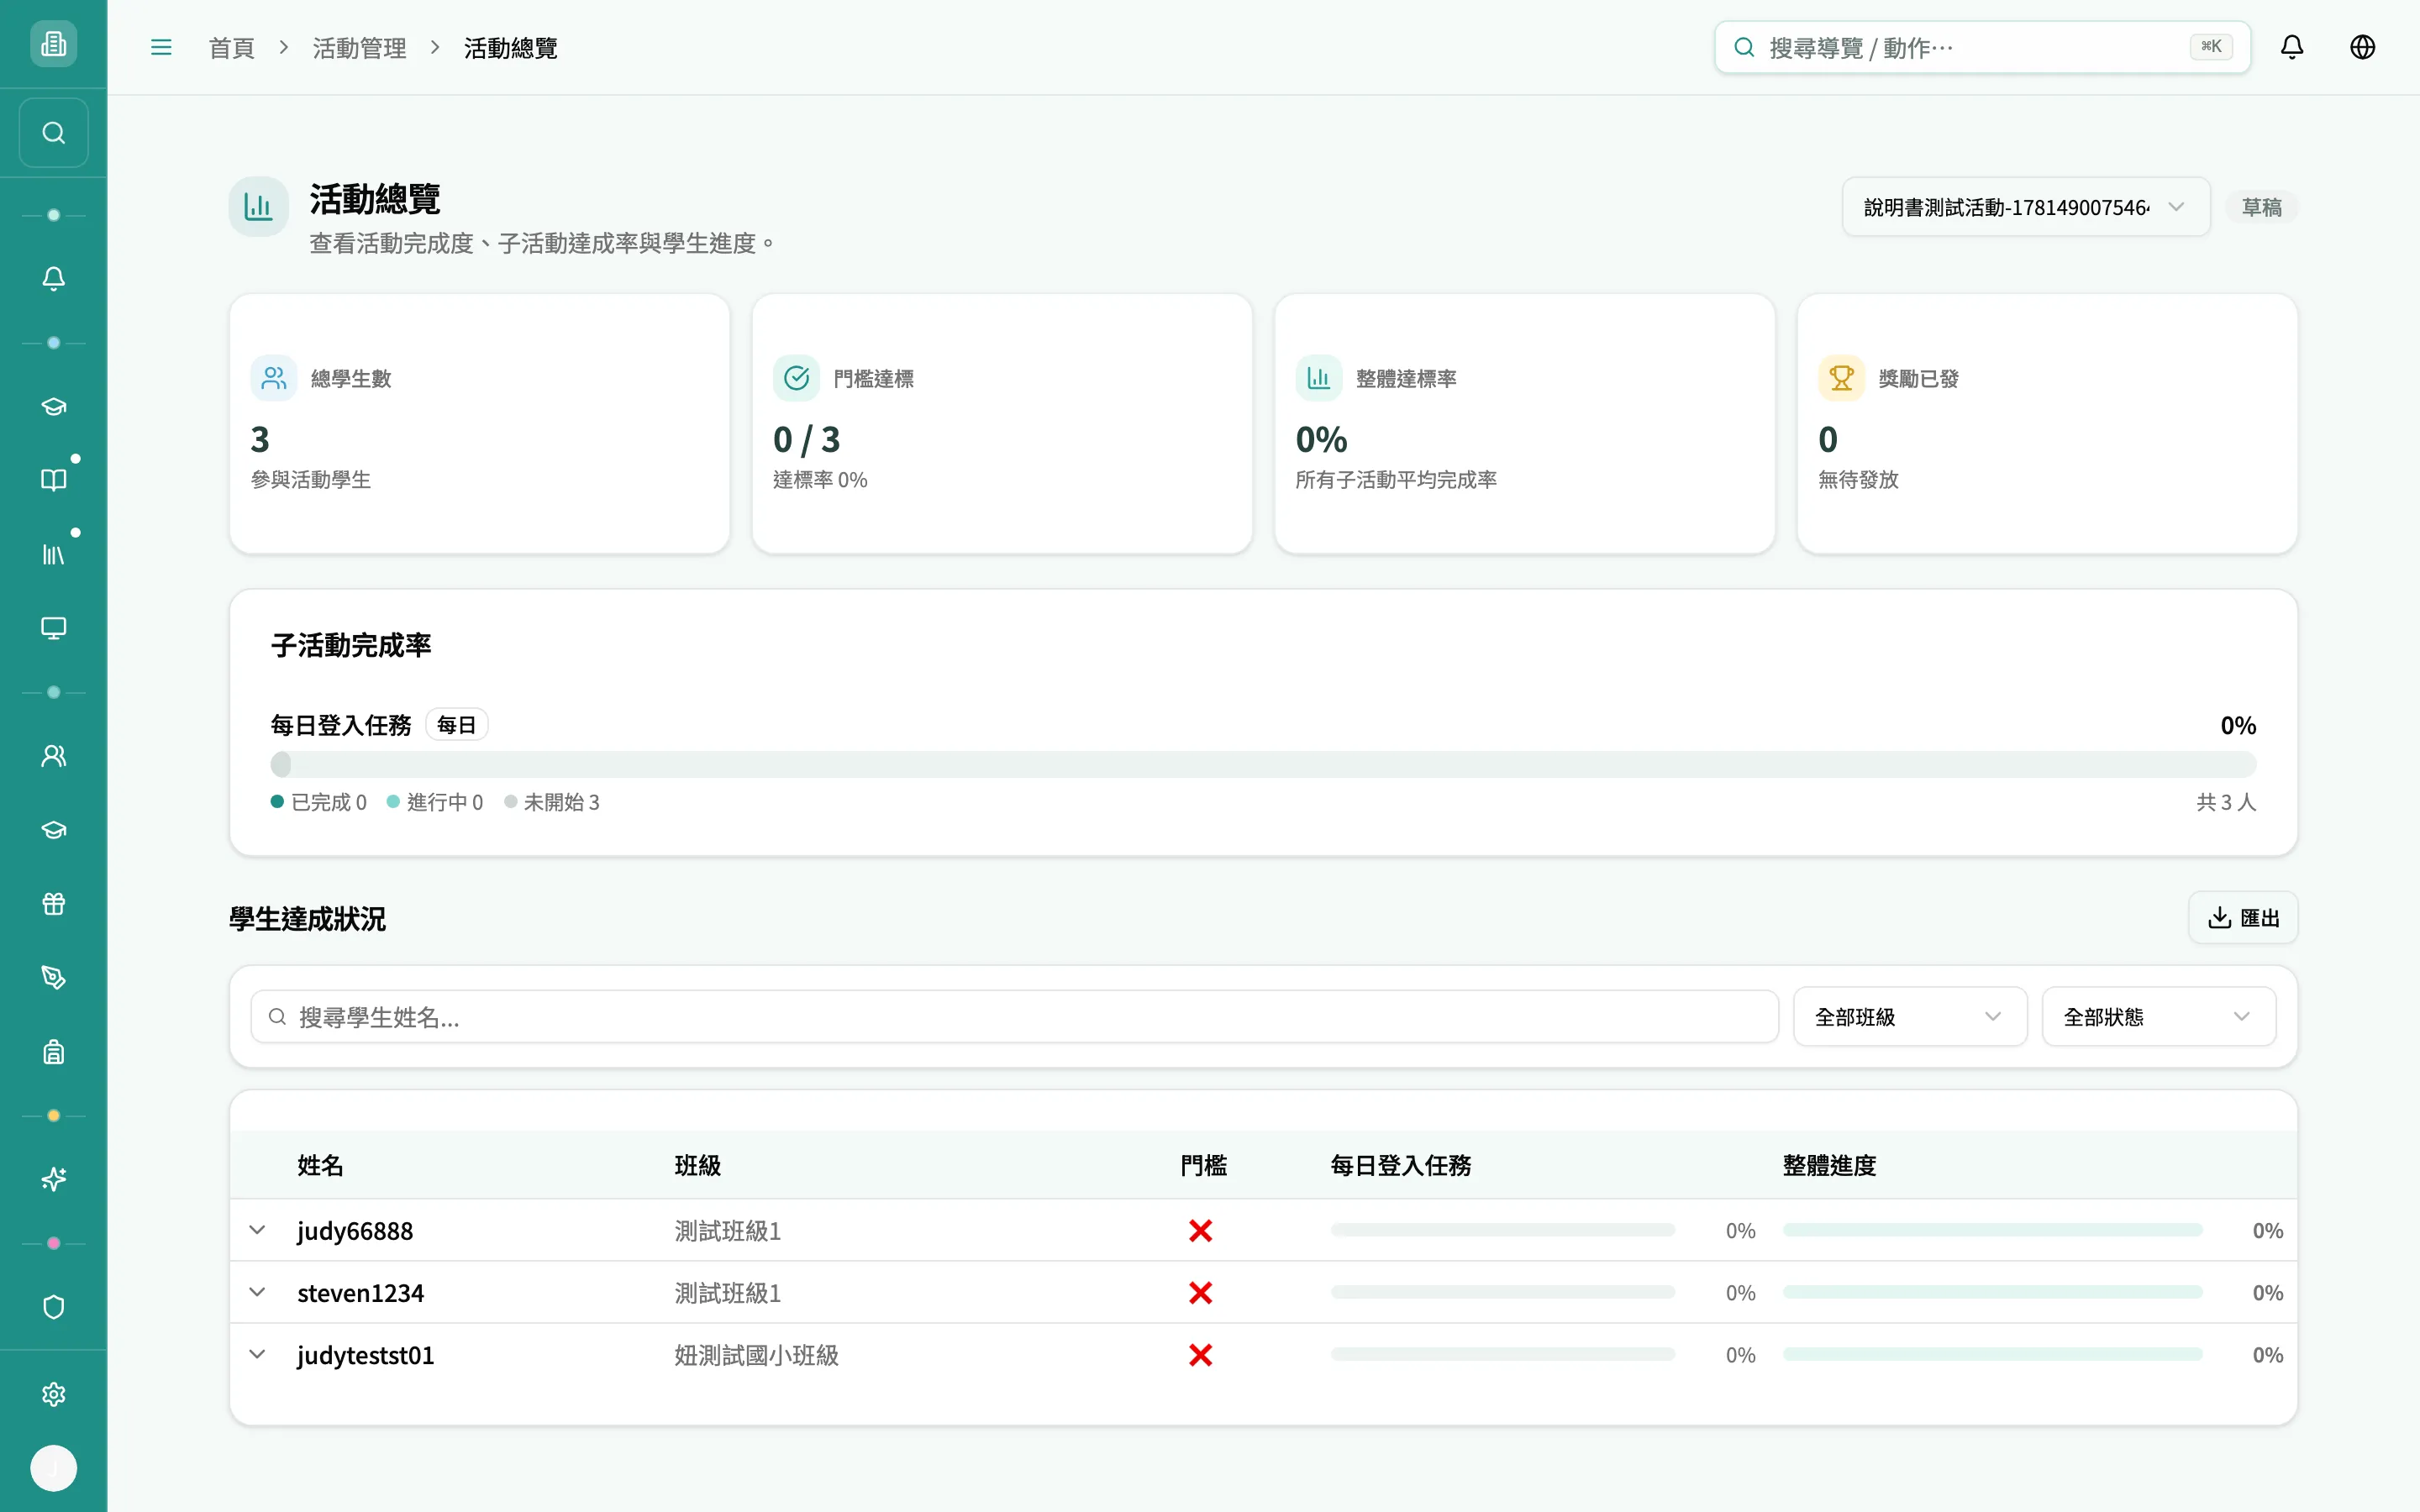Image resolution: width=2420 pixels, height=1512 pixels.
Task: Open the gift box sidebar icon
Action: [x=53, y=904]
